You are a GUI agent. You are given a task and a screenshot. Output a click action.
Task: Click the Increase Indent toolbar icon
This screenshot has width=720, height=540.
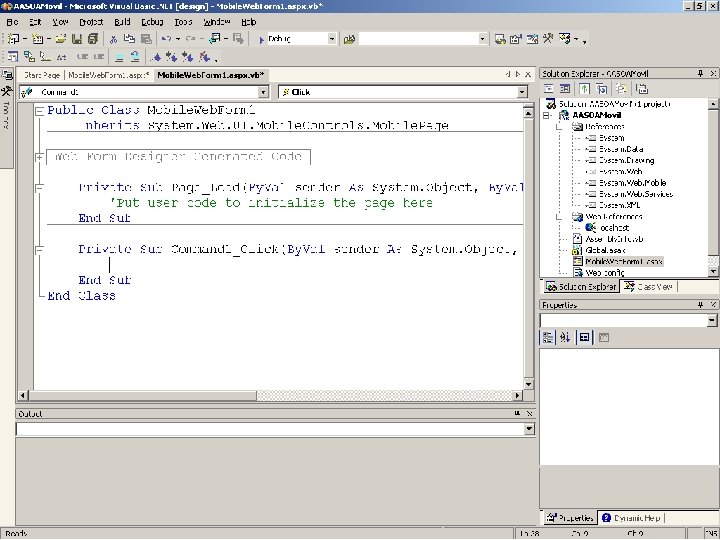click(99, 57)
